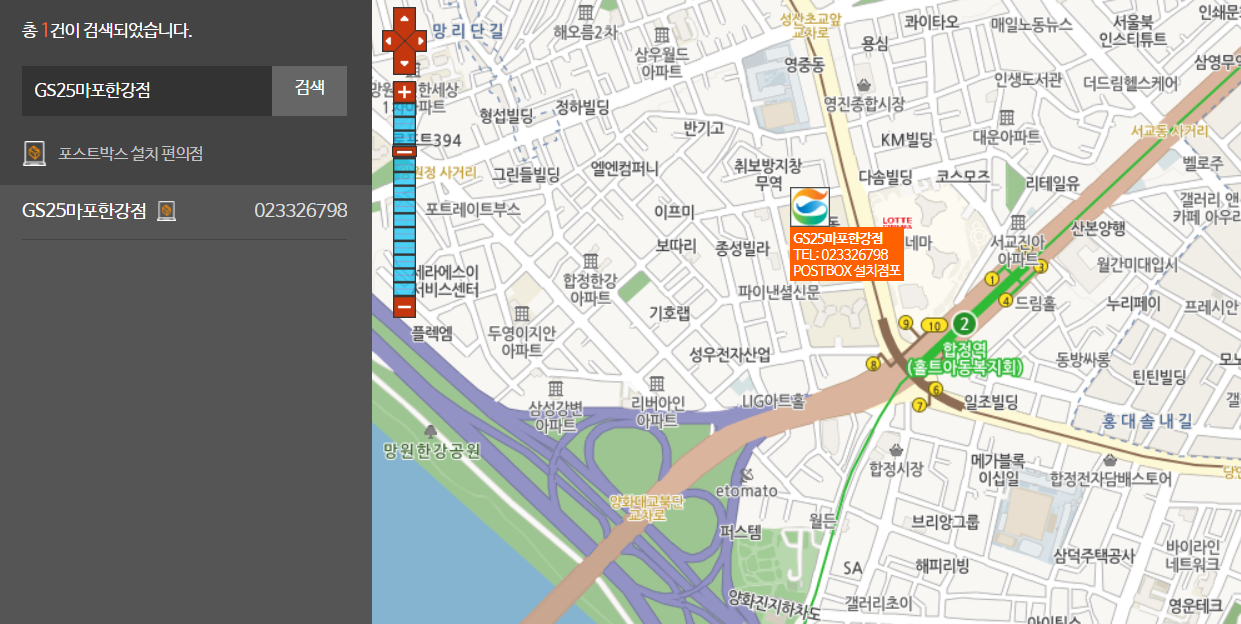Click the 성우전자산업 map label
The width and height of the screenshot is (1241, 624).
pyautogui.click(x=730, y=354)
